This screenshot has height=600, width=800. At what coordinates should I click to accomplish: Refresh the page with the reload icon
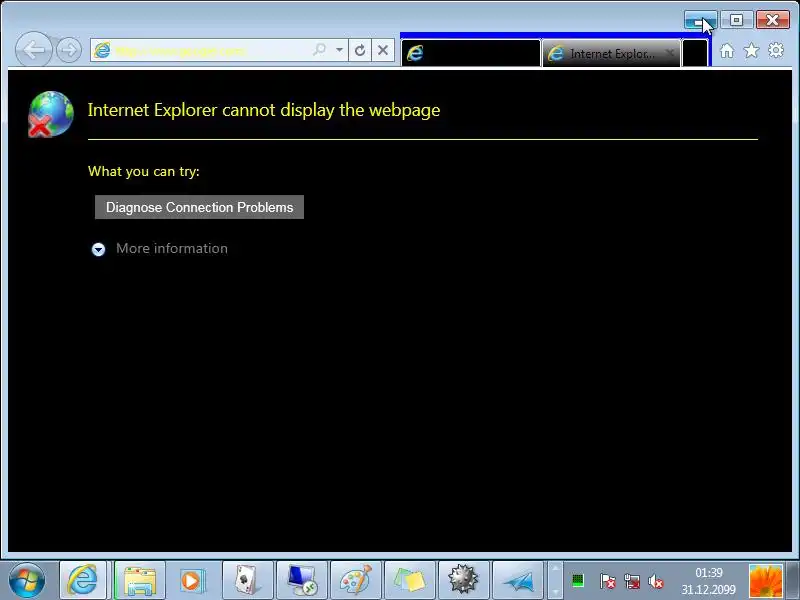360,49
